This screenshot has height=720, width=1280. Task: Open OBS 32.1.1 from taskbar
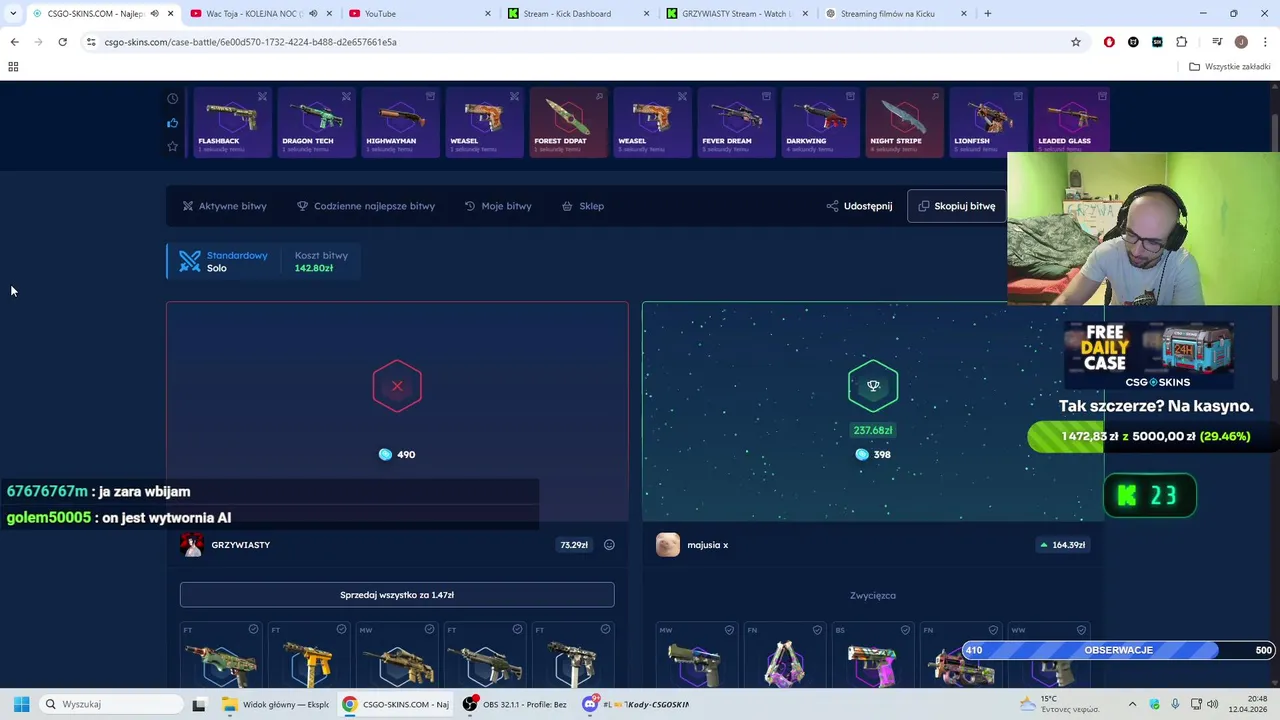click(515, 704)
